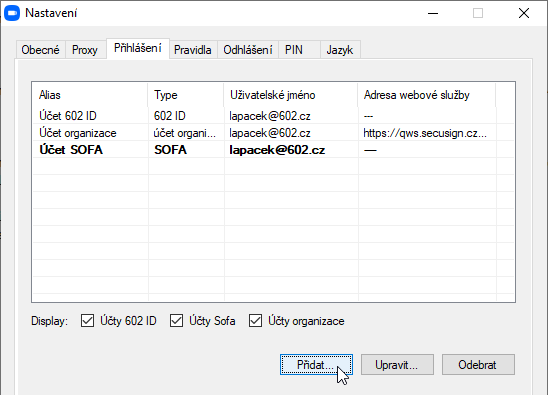Open the Proxy tab

pyautogui.click(x=85, y=50)
